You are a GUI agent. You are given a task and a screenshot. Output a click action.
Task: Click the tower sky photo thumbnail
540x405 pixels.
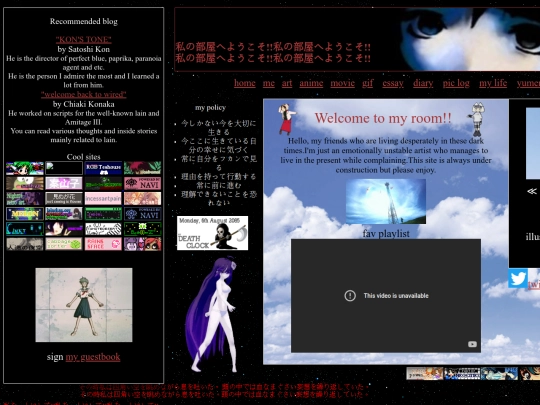pyautogui.click(x=386, y=201)
